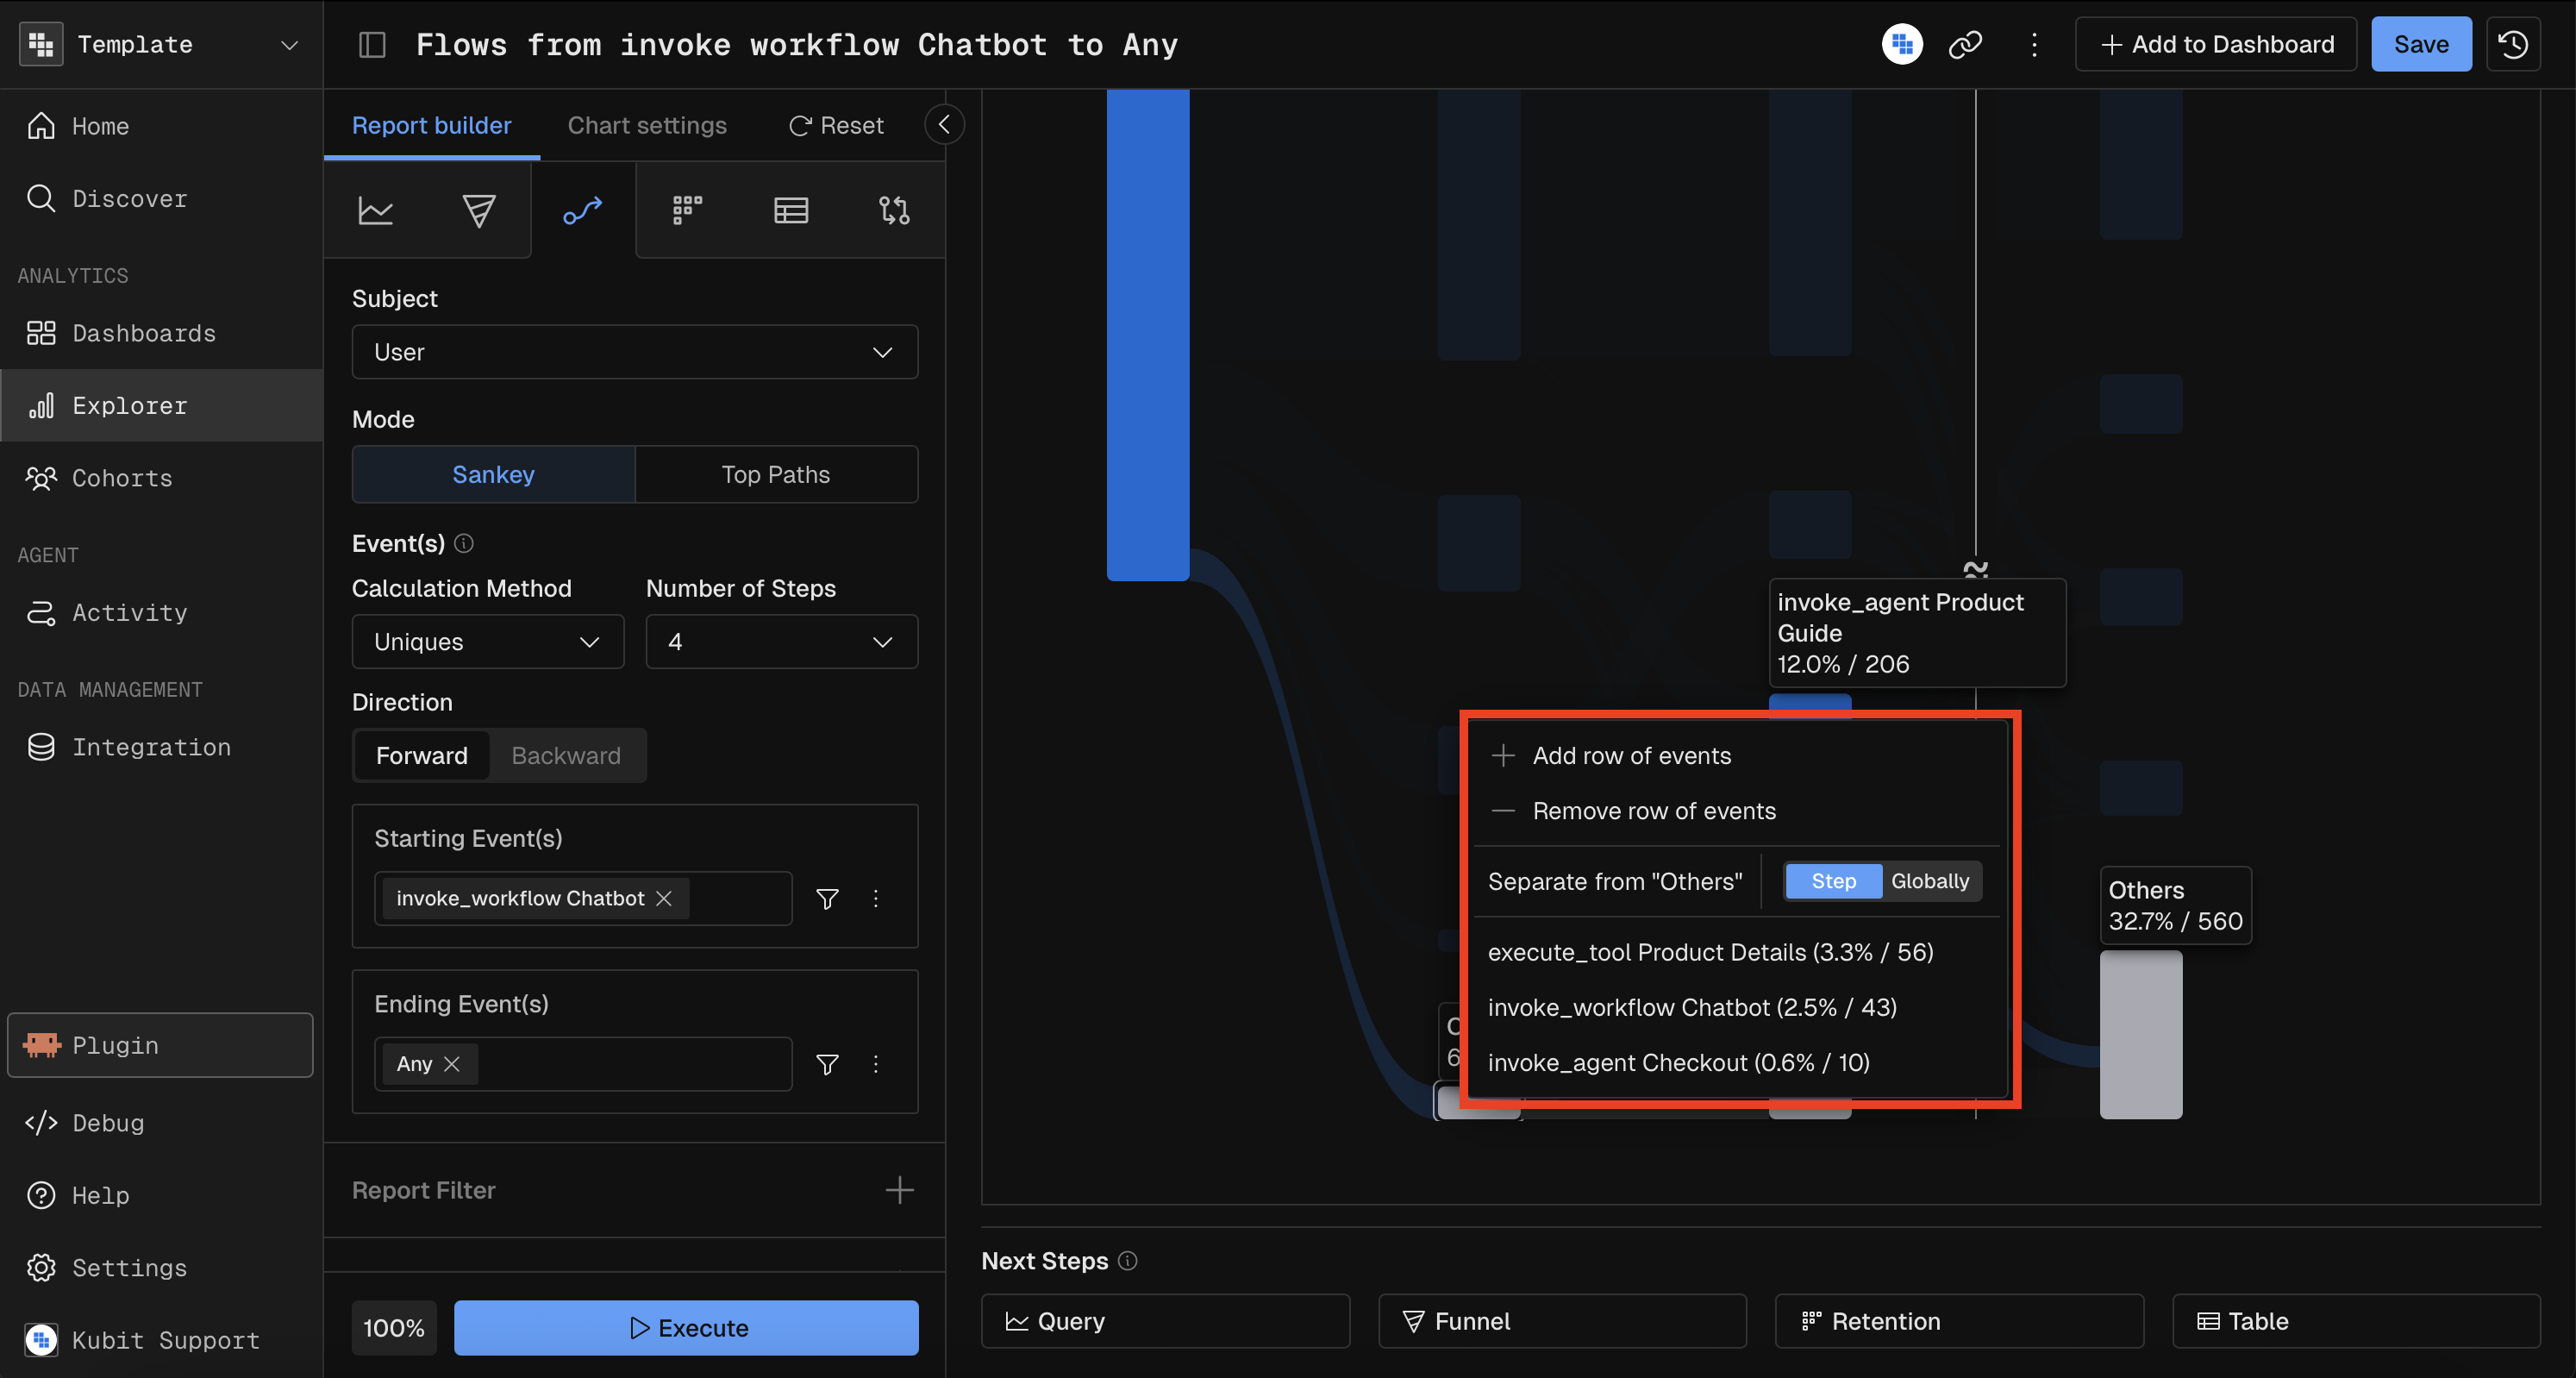The image size is (2576, 1378).
Task: Switch to Report builder tab
Action: click(431, 125)
